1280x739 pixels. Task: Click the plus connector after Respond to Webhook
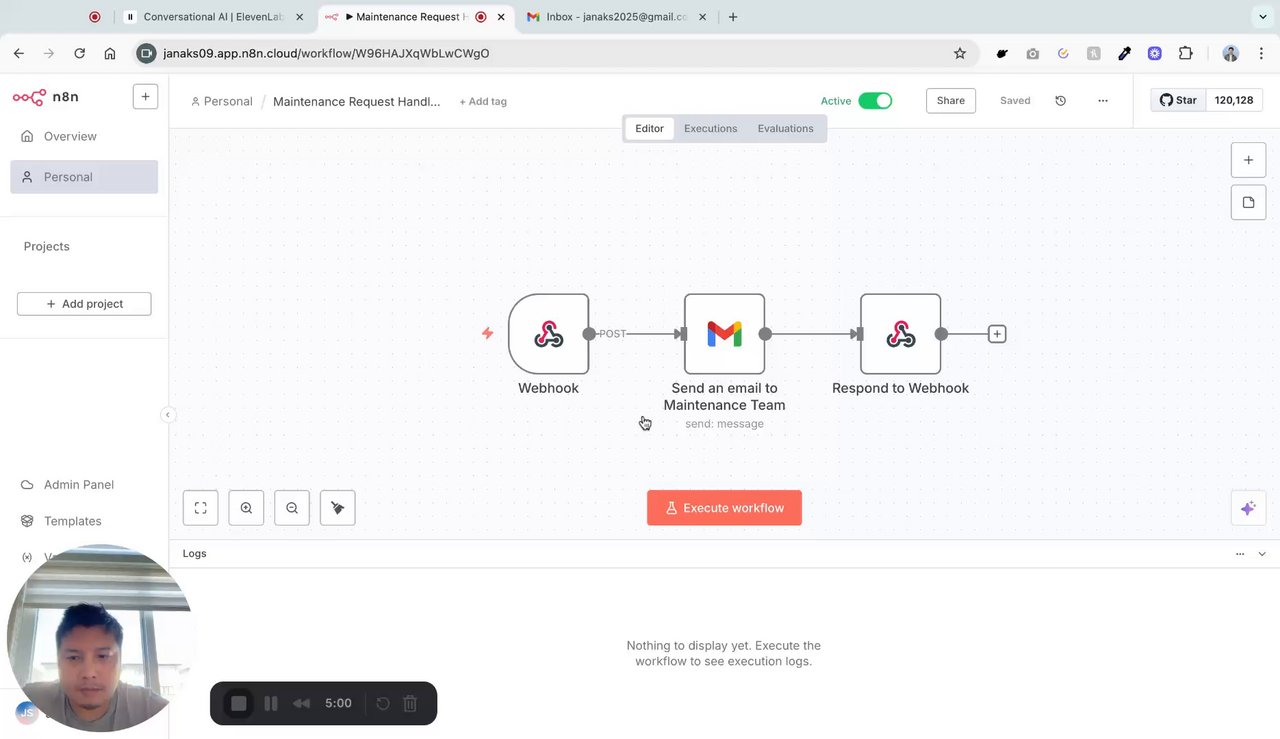coord(997,334)
